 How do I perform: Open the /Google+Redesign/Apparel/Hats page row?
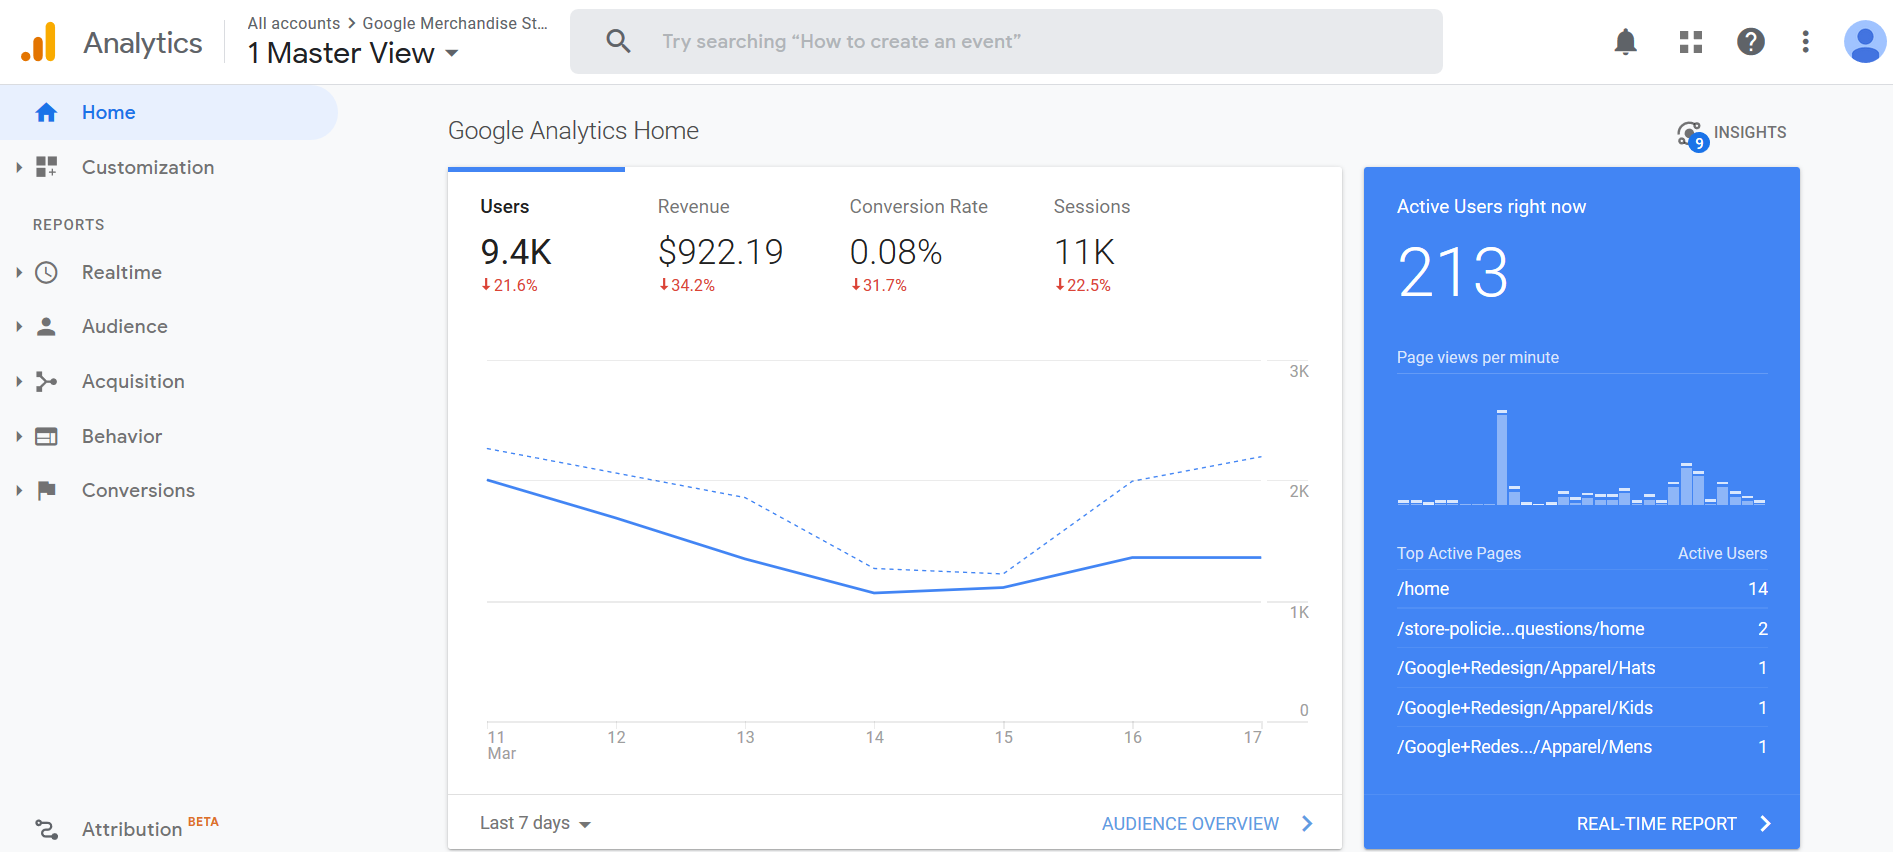[1582, 668]
